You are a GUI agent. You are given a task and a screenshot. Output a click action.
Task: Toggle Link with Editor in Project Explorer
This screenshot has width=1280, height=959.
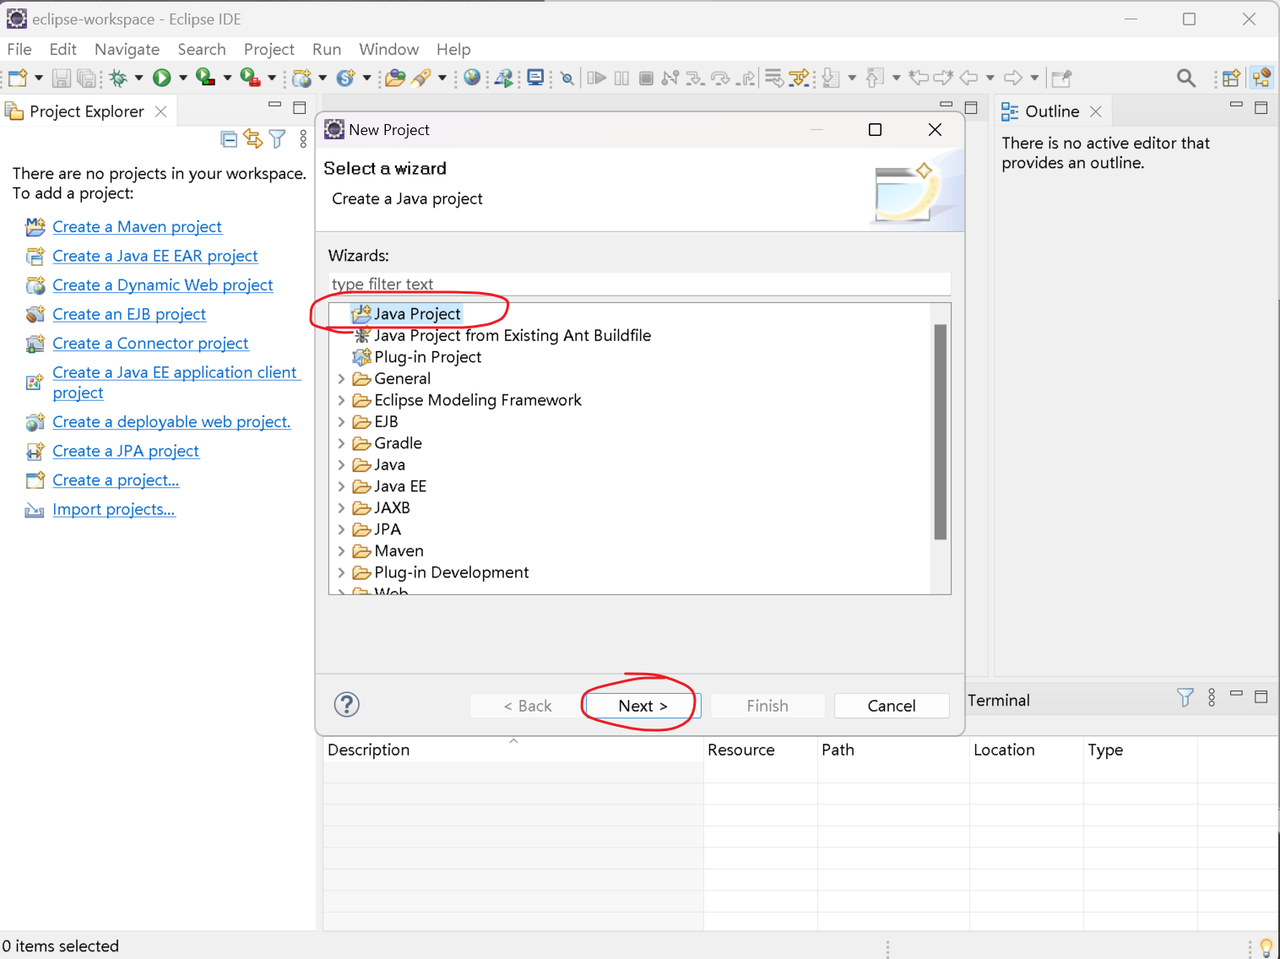tap(253, 139)
